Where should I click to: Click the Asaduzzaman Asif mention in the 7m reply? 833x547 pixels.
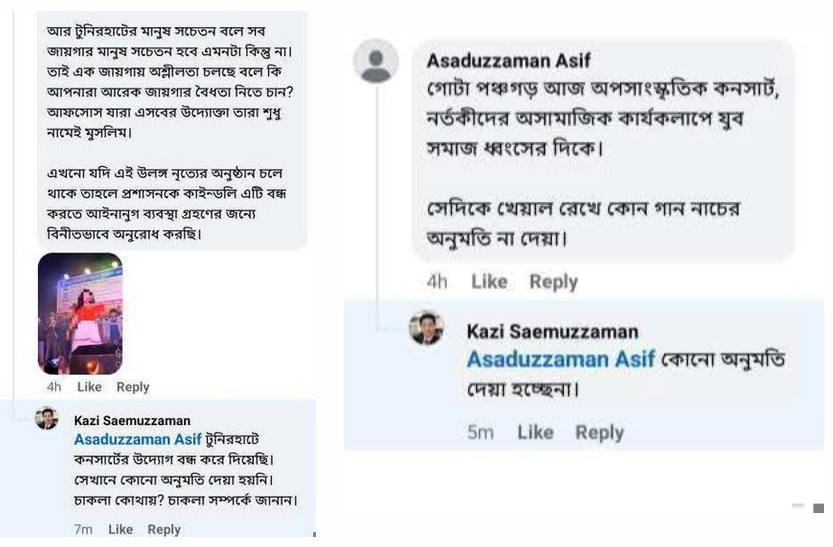point(137,440)
